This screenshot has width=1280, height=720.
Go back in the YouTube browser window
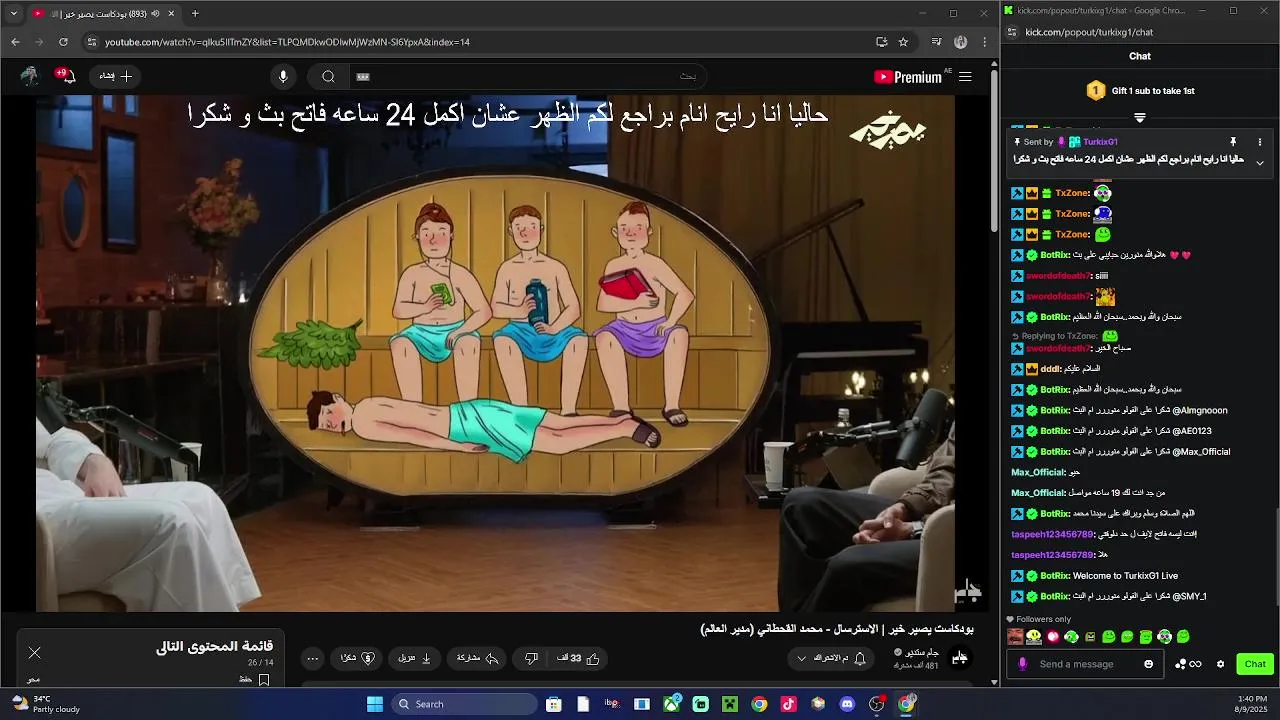click(x=15, y=42)
